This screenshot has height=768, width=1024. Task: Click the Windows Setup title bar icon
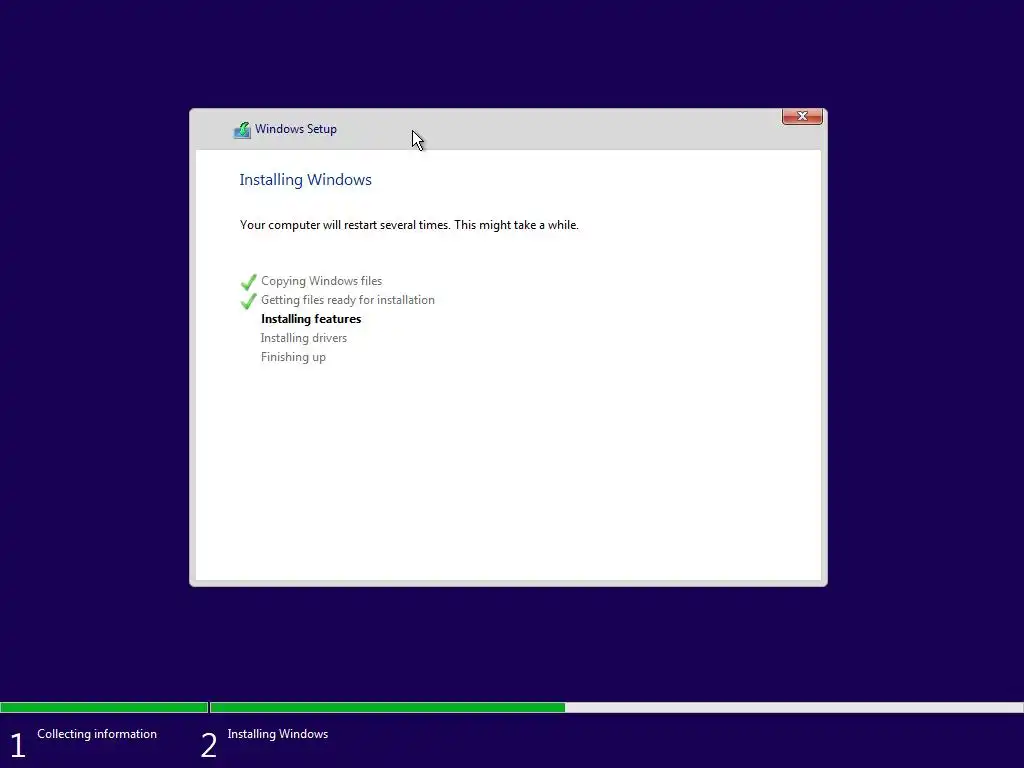click(242, 130)
